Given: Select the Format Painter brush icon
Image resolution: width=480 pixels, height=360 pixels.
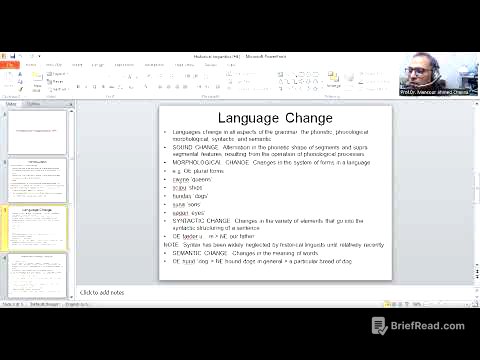Looking at the screenshot, I should [20, 89].
